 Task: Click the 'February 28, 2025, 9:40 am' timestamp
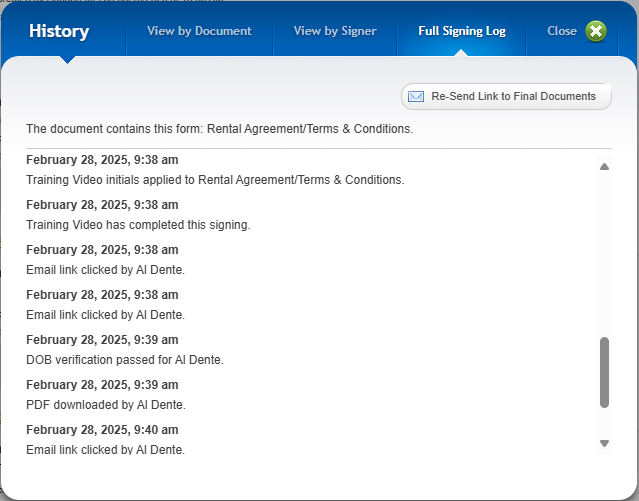(x=102, y=430)
